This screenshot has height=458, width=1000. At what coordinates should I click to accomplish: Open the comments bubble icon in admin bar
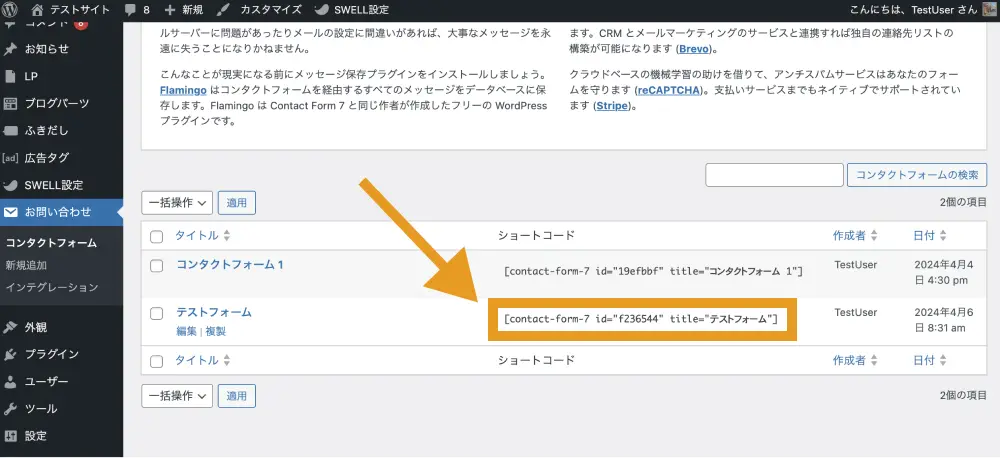pyautogui.click(x=131, y=10)
